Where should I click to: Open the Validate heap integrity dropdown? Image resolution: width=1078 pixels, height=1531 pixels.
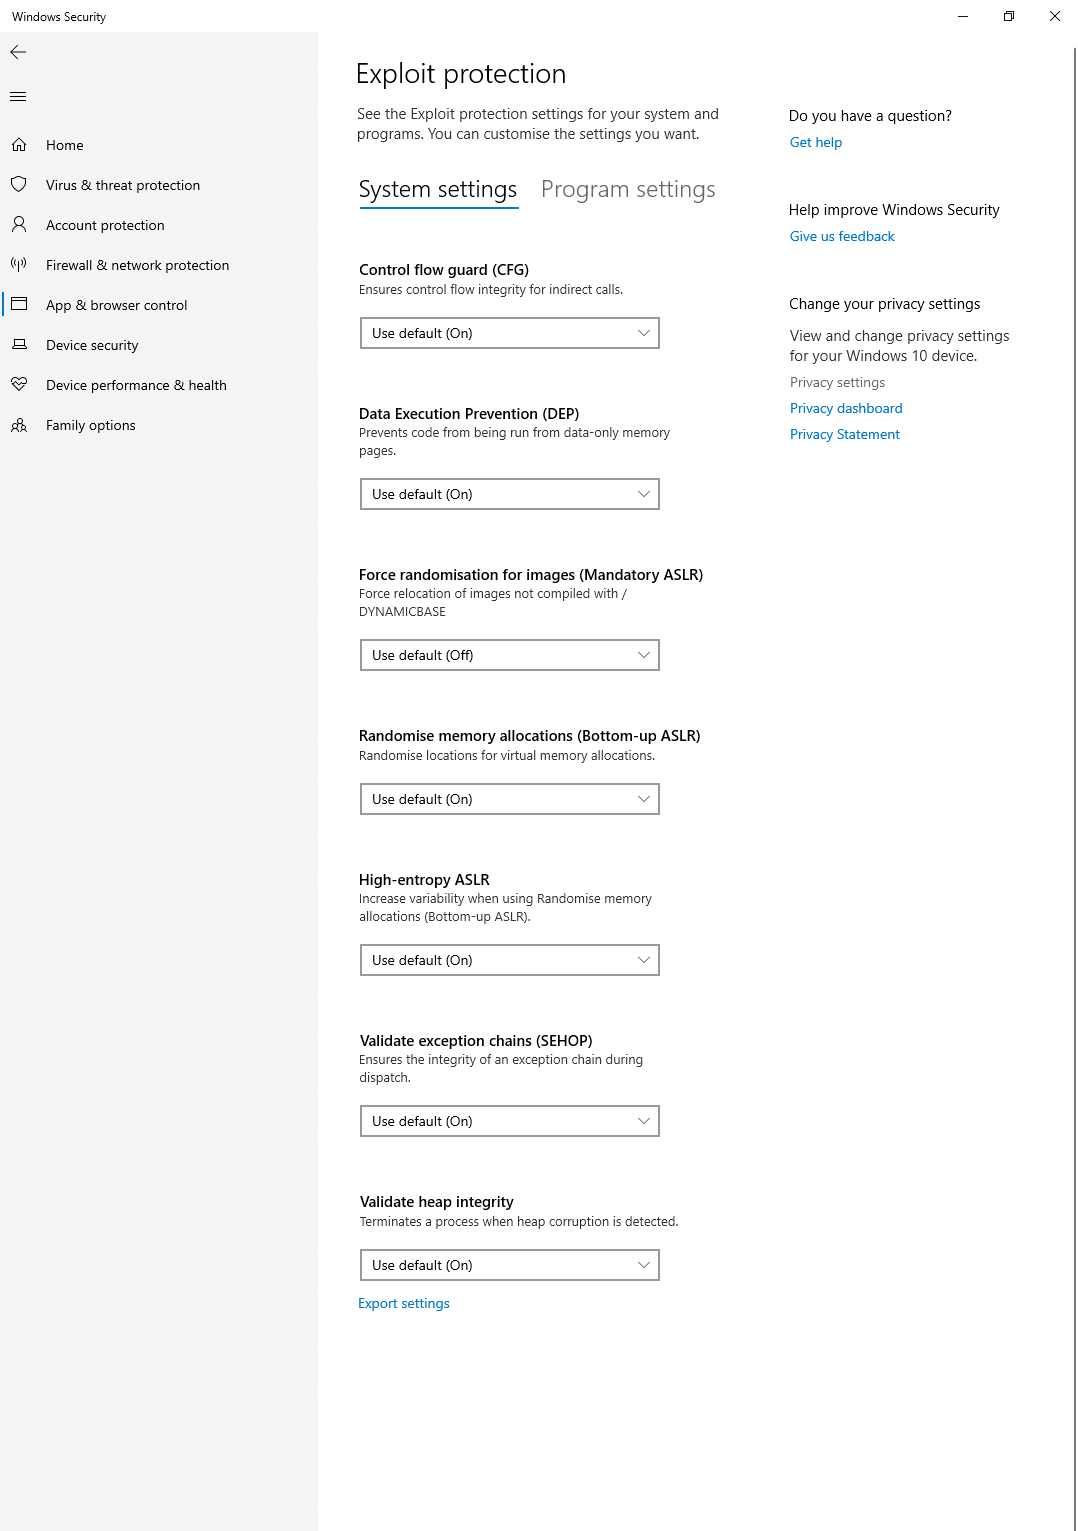pos(509,1265)
